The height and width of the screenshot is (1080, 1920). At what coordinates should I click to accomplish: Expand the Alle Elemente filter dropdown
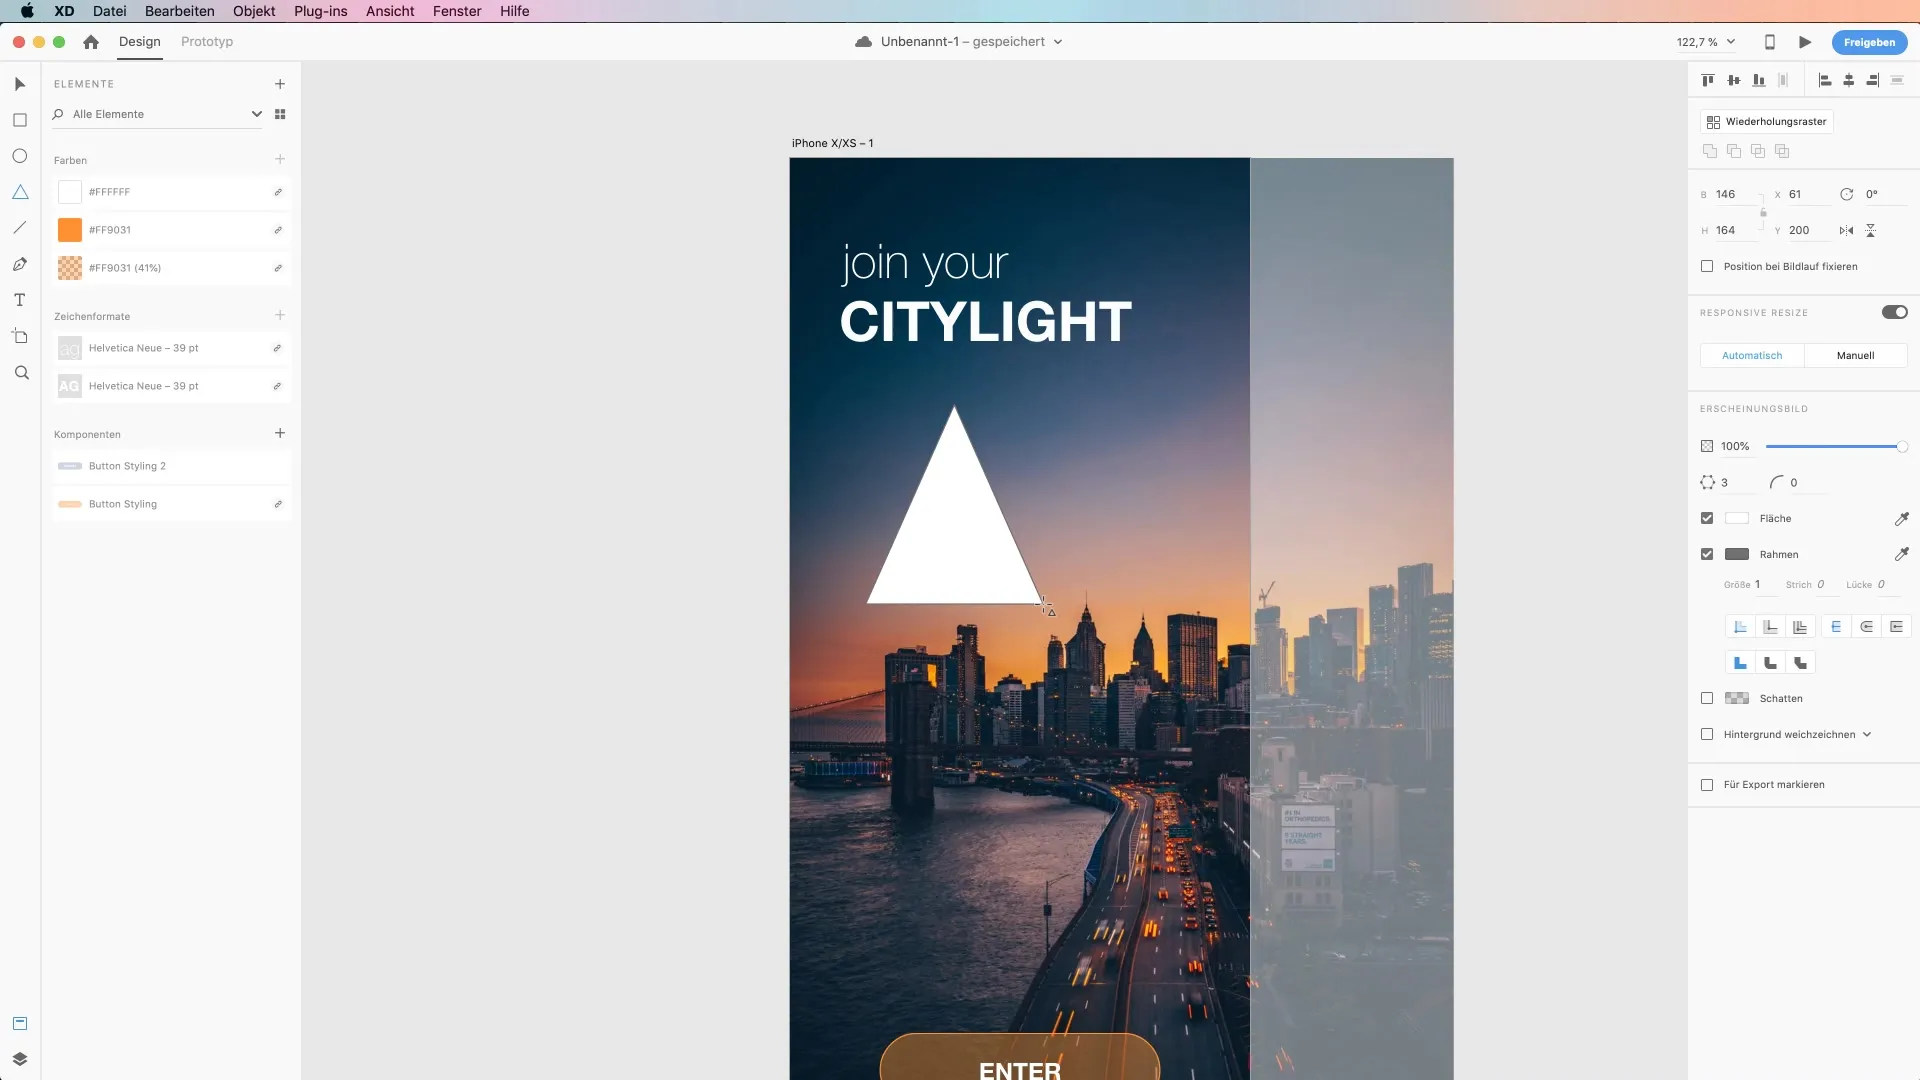[256, 114]
